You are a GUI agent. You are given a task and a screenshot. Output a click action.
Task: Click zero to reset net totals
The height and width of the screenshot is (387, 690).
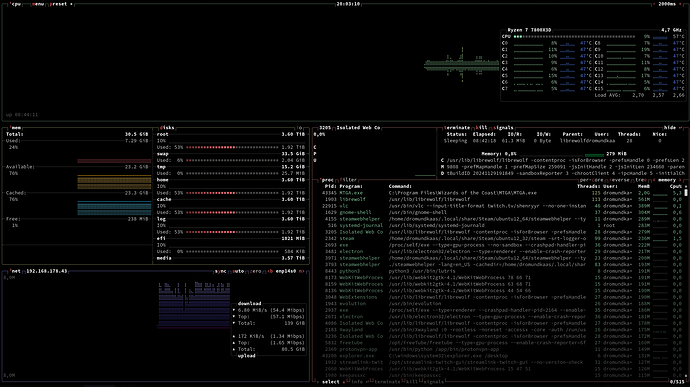[255, 271]
